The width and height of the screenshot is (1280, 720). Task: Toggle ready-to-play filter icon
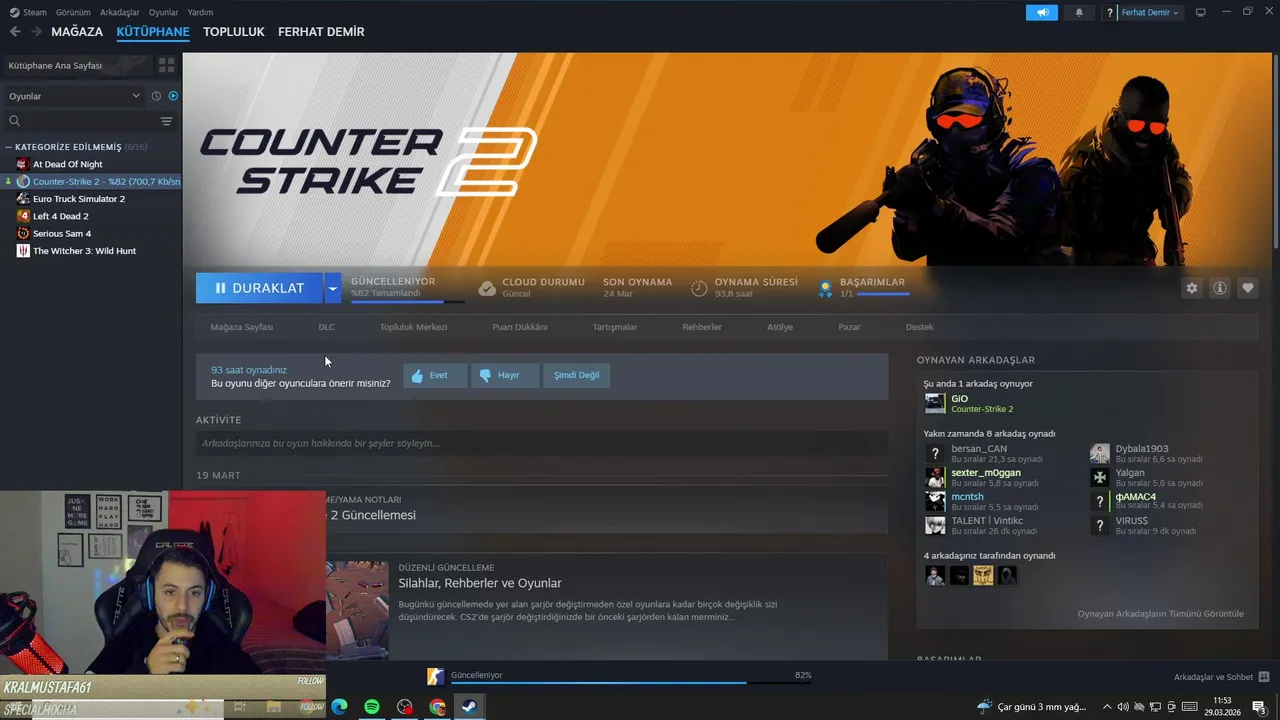[x=173, y=96]
